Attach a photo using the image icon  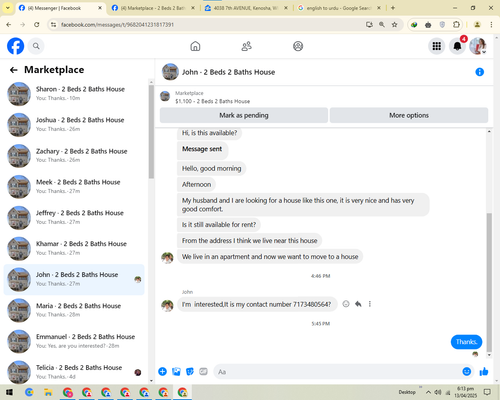(176, 371)
